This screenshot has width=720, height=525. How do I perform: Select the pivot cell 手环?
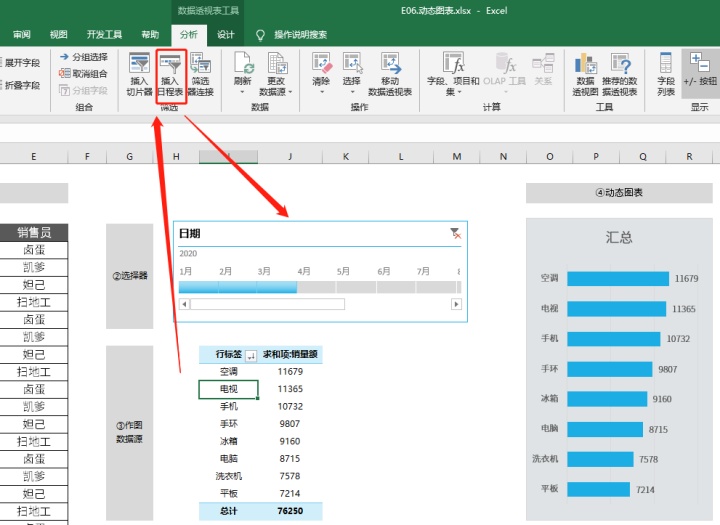click(x=228, y=424)
